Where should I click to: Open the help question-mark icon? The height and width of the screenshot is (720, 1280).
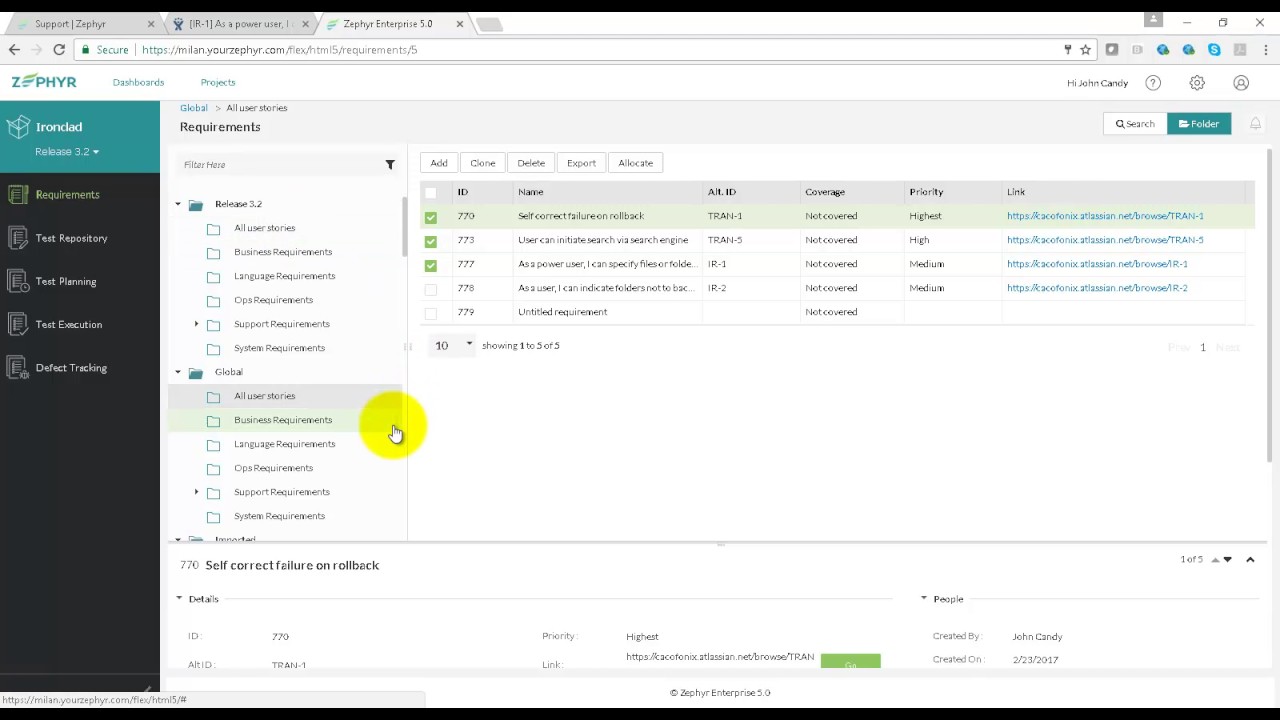tap(1153, 83)
